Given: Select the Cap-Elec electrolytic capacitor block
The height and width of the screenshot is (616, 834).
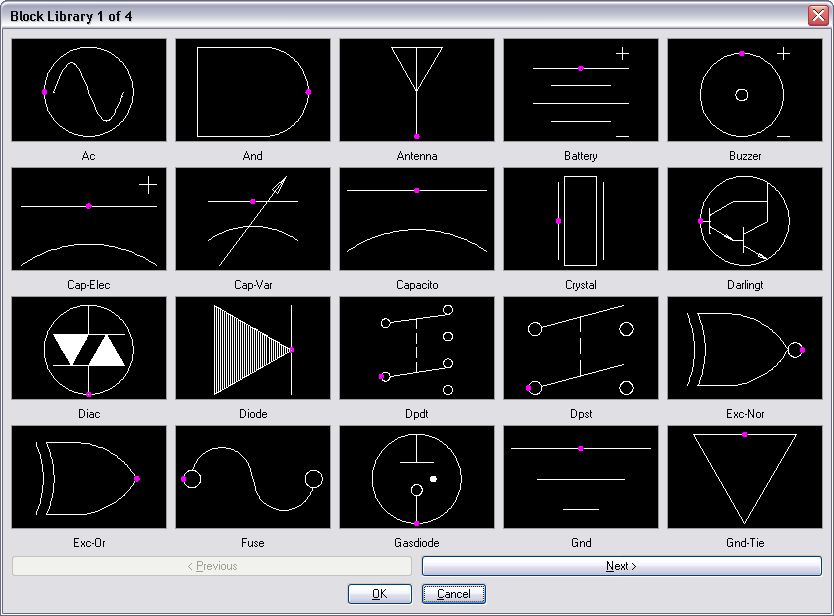Looking at the screenshot, I should coord(89,220).
